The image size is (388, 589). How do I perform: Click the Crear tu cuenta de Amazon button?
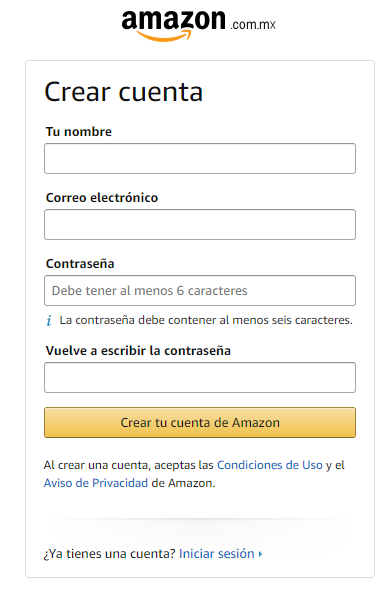point(200,423)
